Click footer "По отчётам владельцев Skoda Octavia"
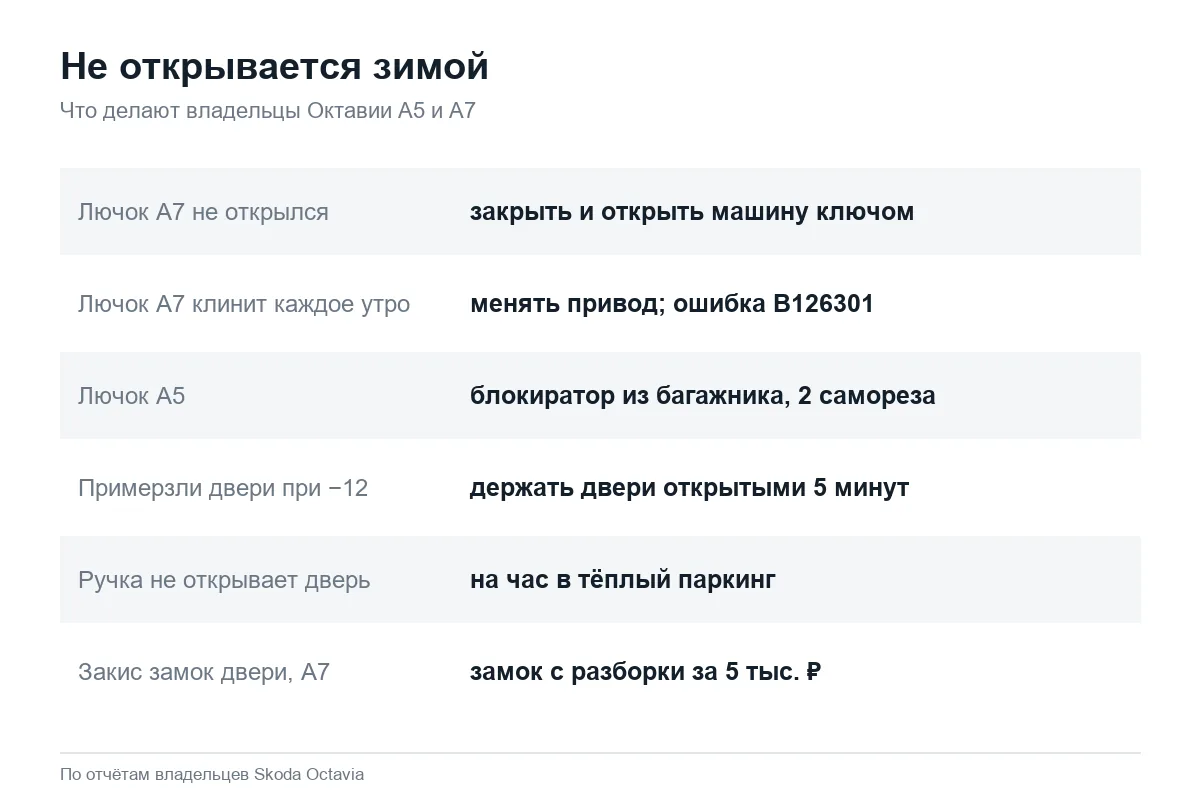Image resolution: width=1200 pixels, height=800 pixels. click(x=212, y=775)
